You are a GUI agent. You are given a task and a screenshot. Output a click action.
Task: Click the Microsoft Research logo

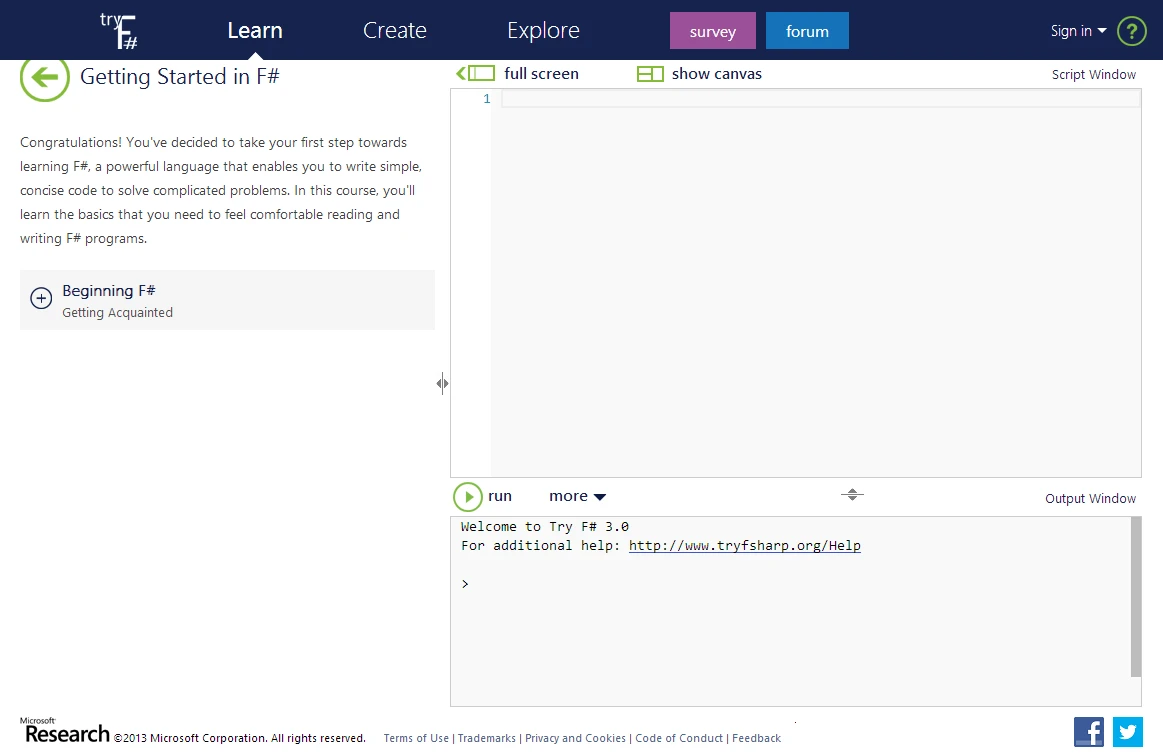tap(64, 732)
